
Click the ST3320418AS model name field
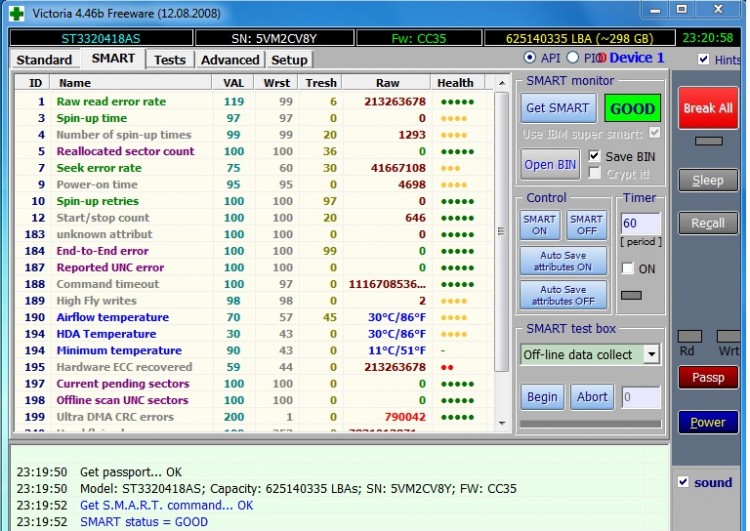101,38
